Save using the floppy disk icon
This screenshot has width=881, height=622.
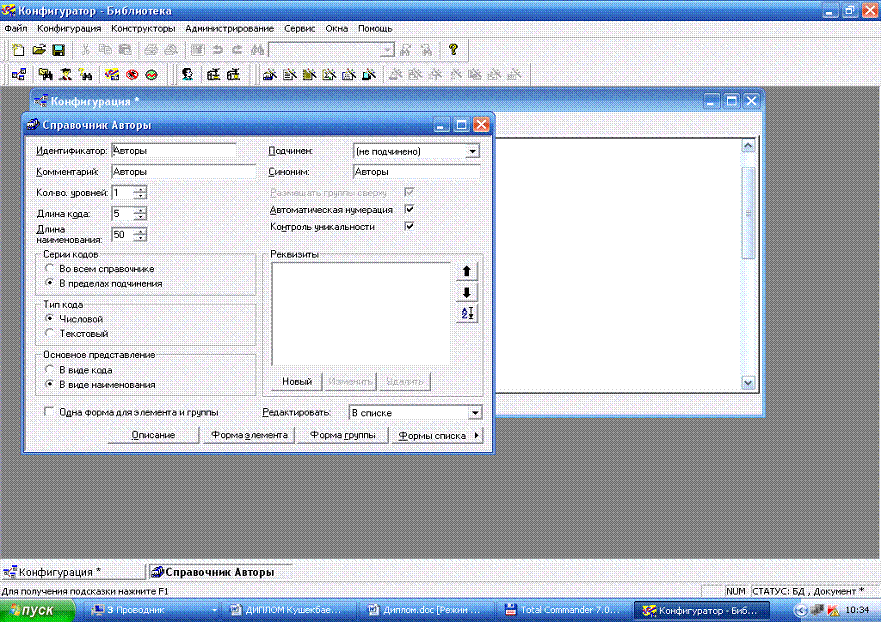click(58, 49)
